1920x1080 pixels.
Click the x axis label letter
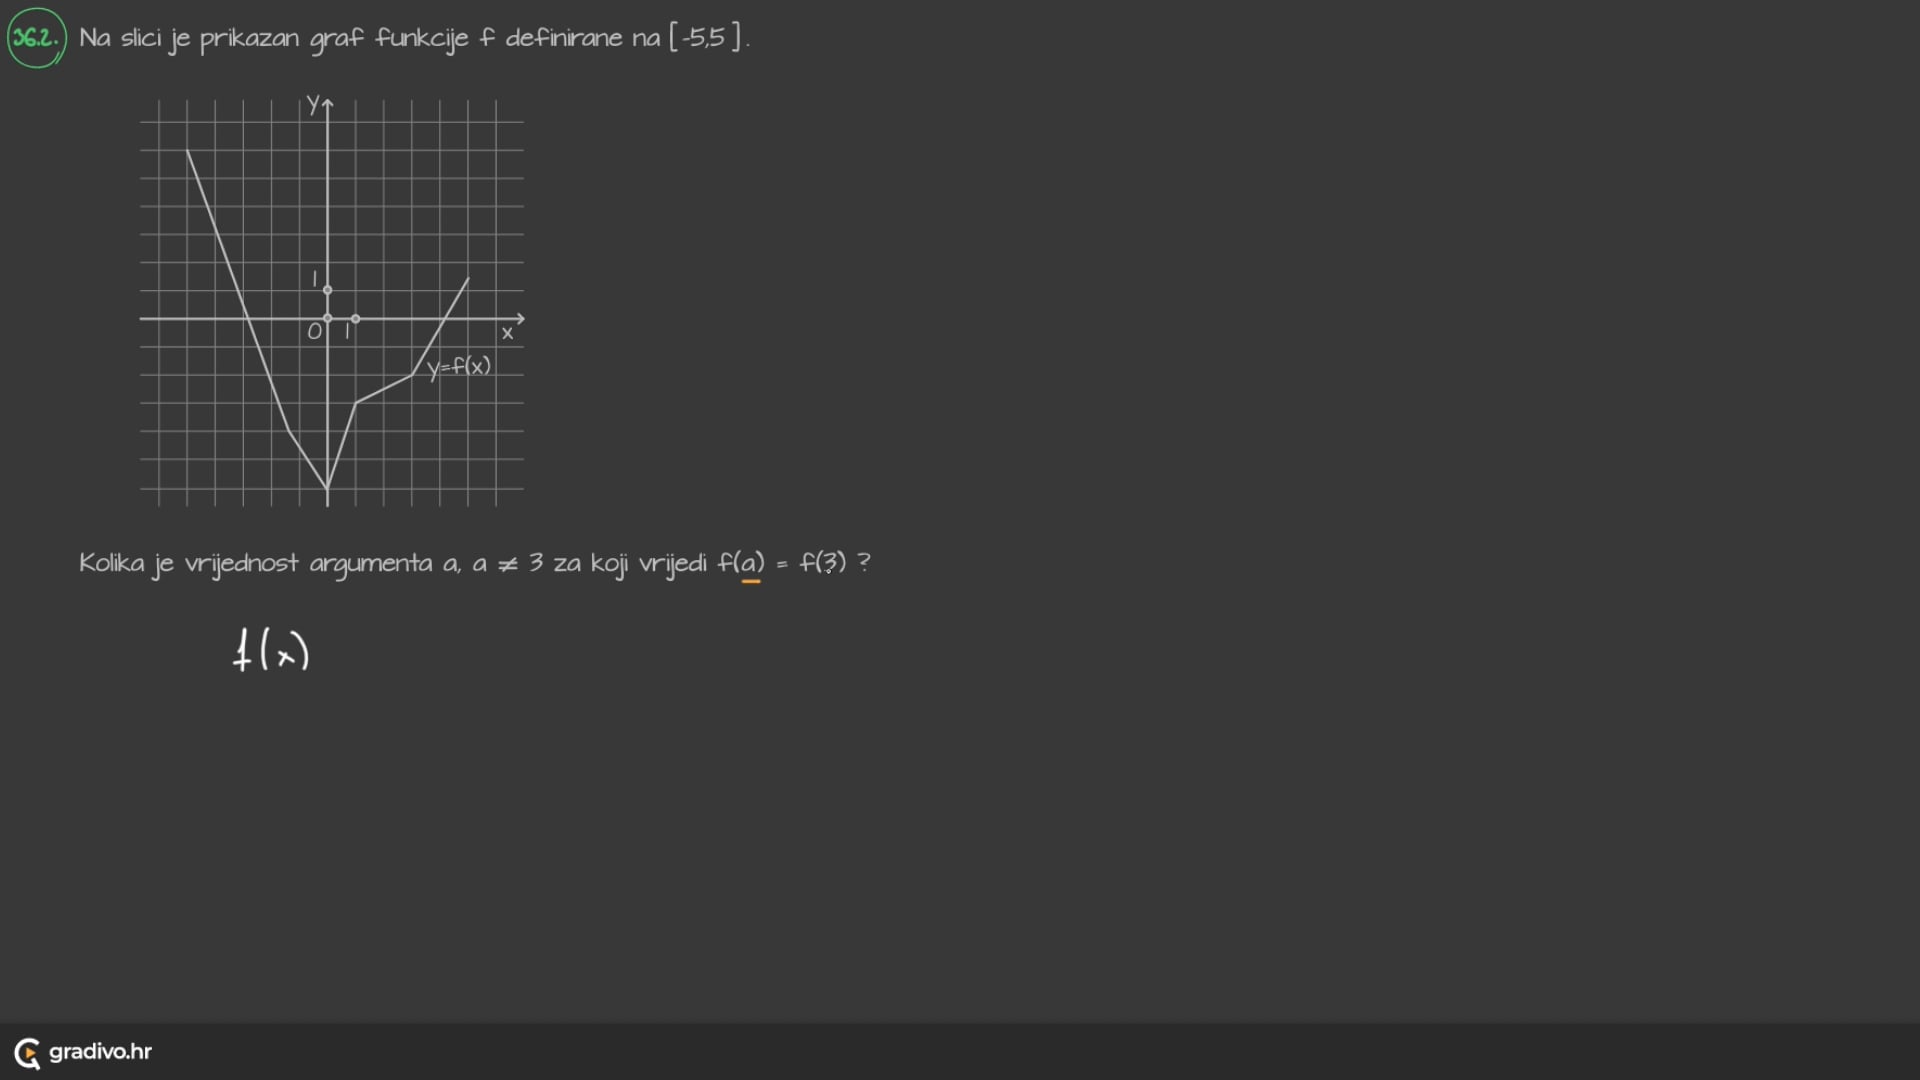pos(507,334)
